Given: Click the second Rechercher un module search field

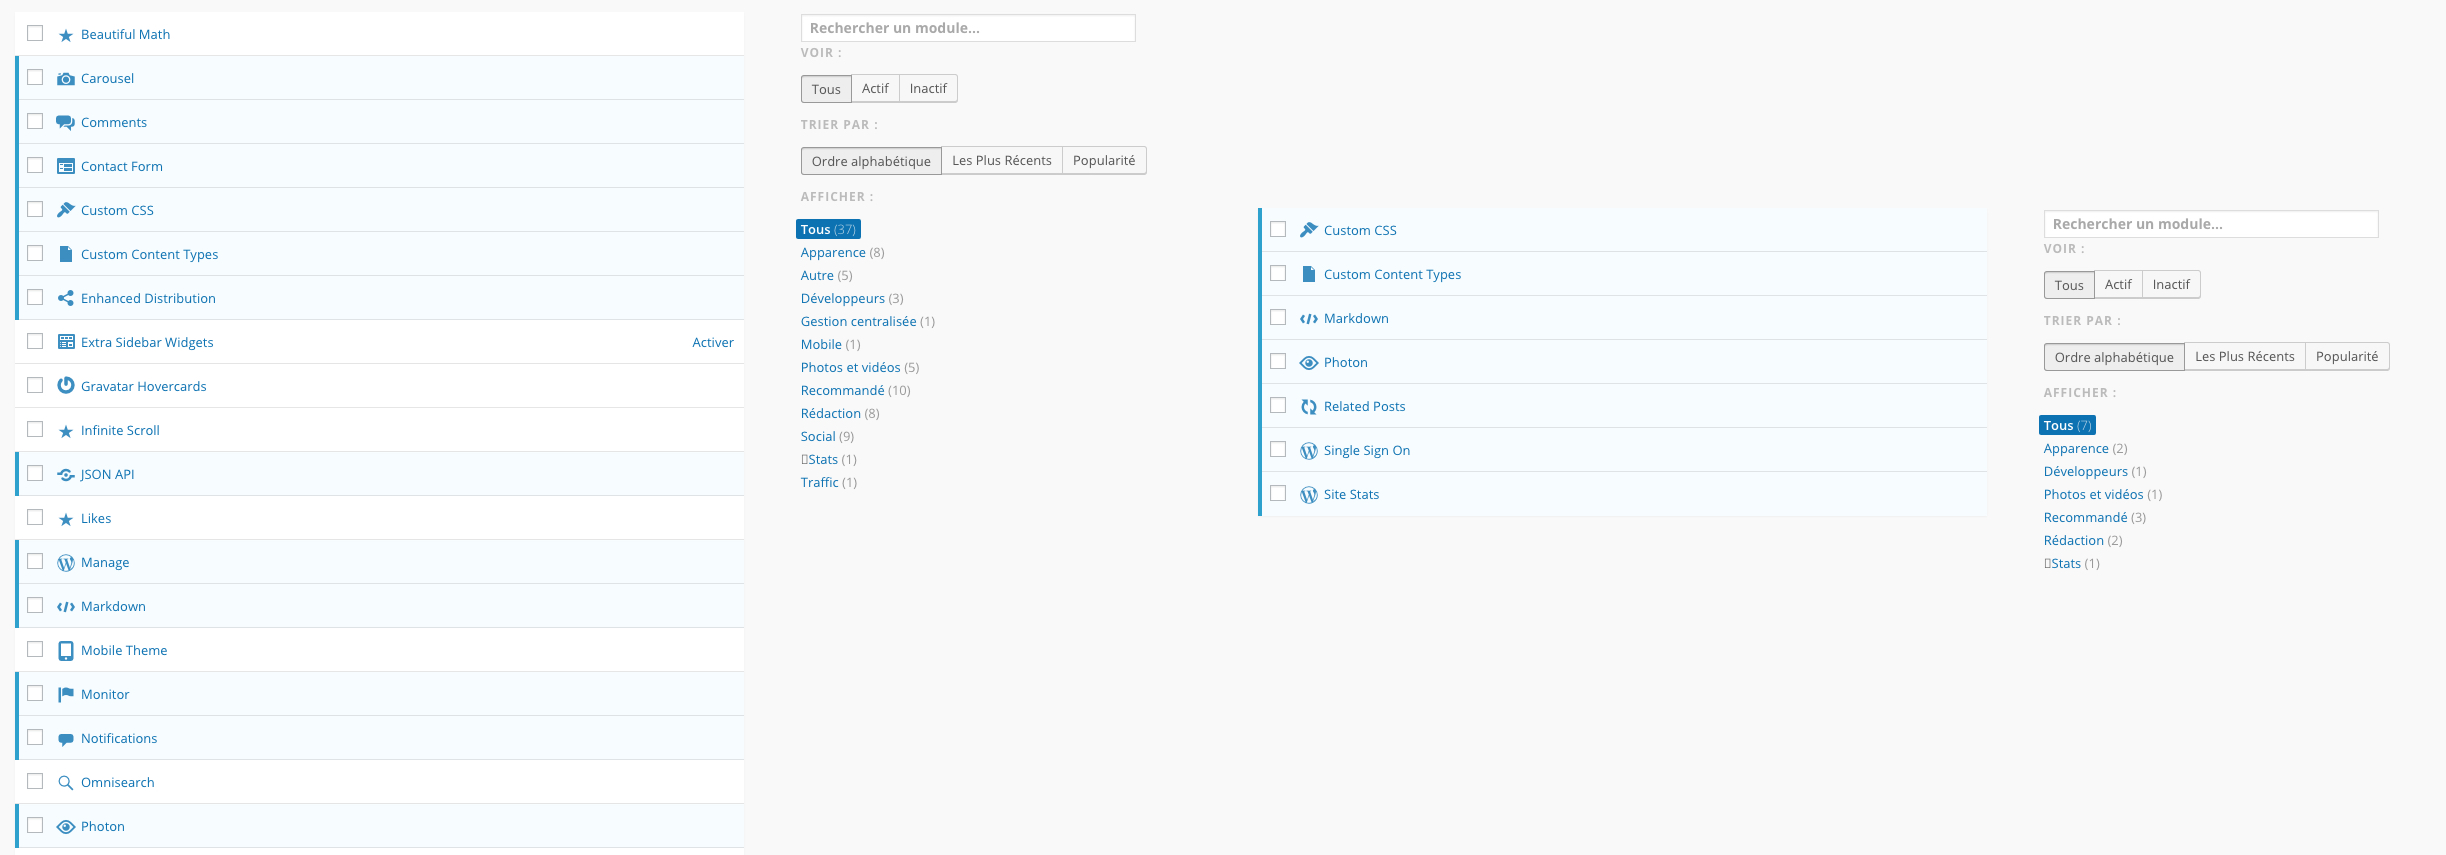Looking at the screenshot, I should 2211,224.
